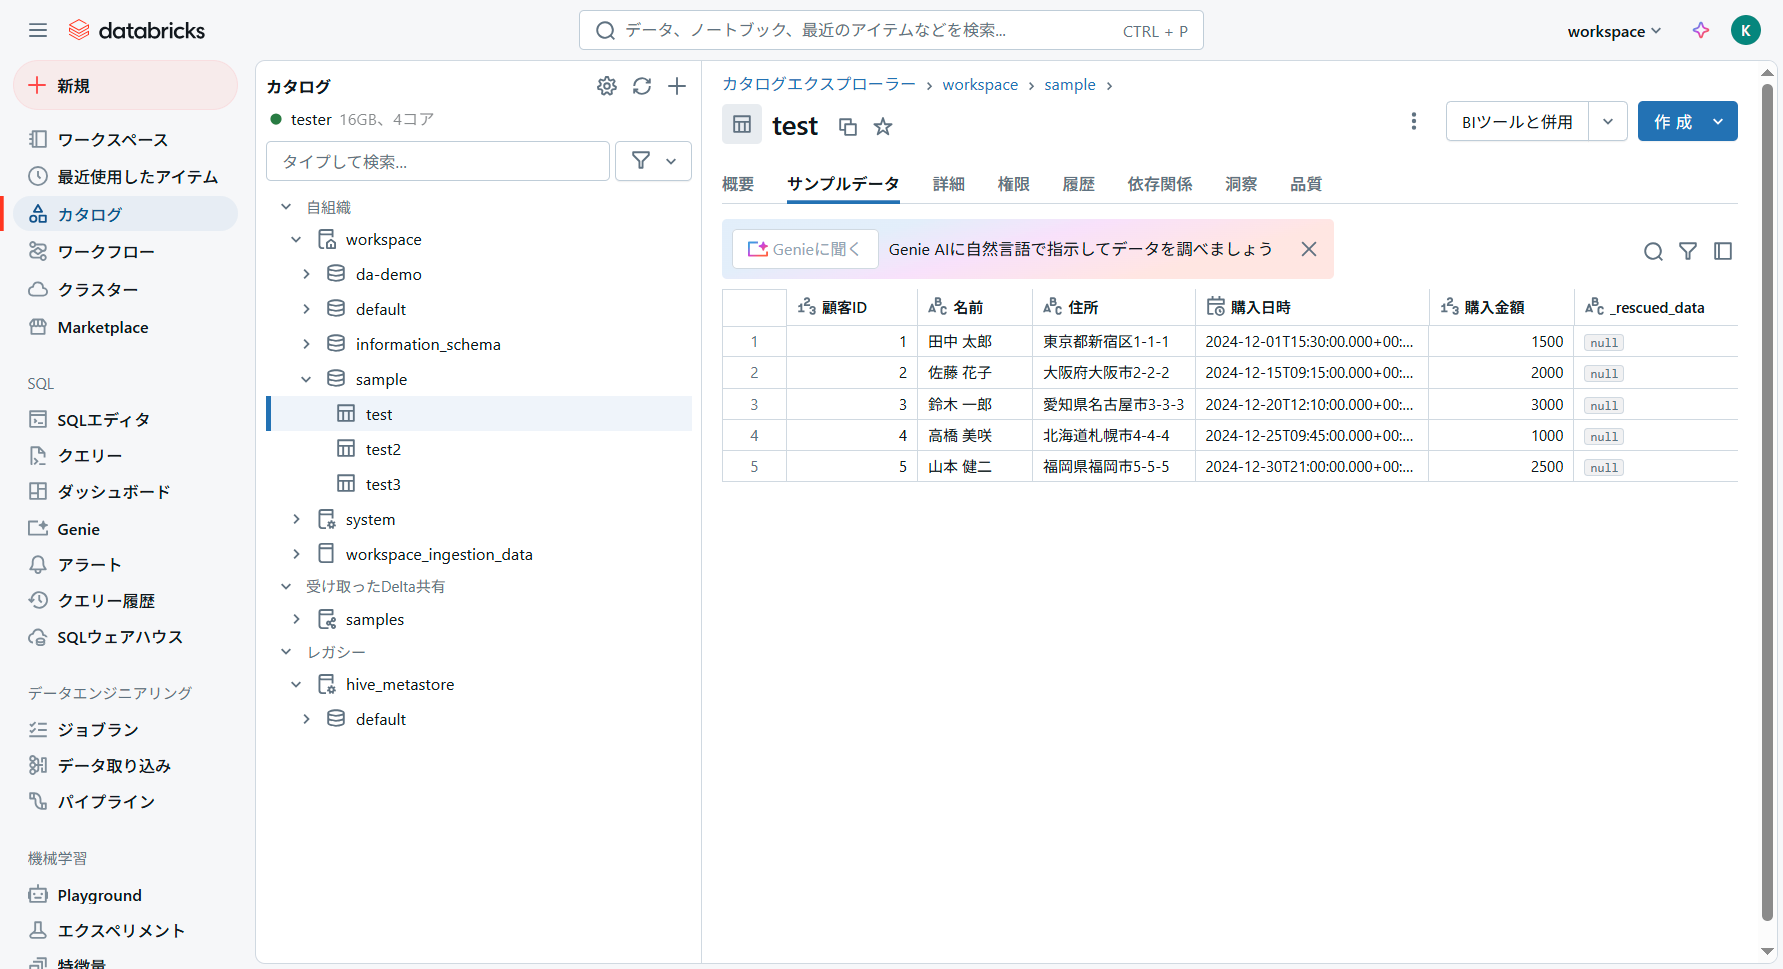Screen dimensions: 1783x969
Task: Open the catalog filter dropdown
Action: click(x=653, y=161)
